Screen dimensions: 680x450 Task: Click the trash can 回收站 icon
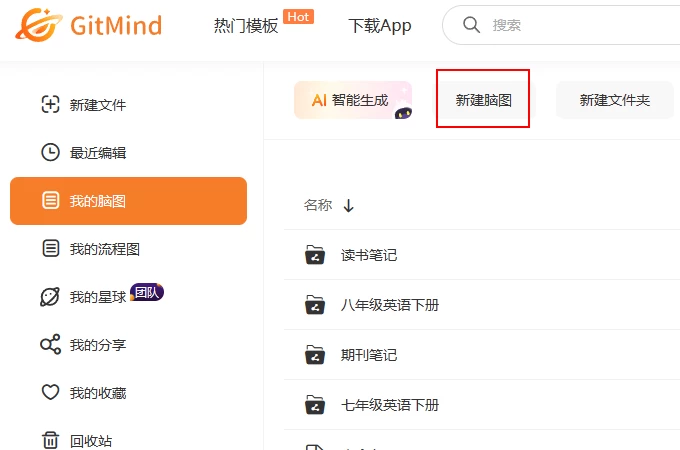point(50,440)
